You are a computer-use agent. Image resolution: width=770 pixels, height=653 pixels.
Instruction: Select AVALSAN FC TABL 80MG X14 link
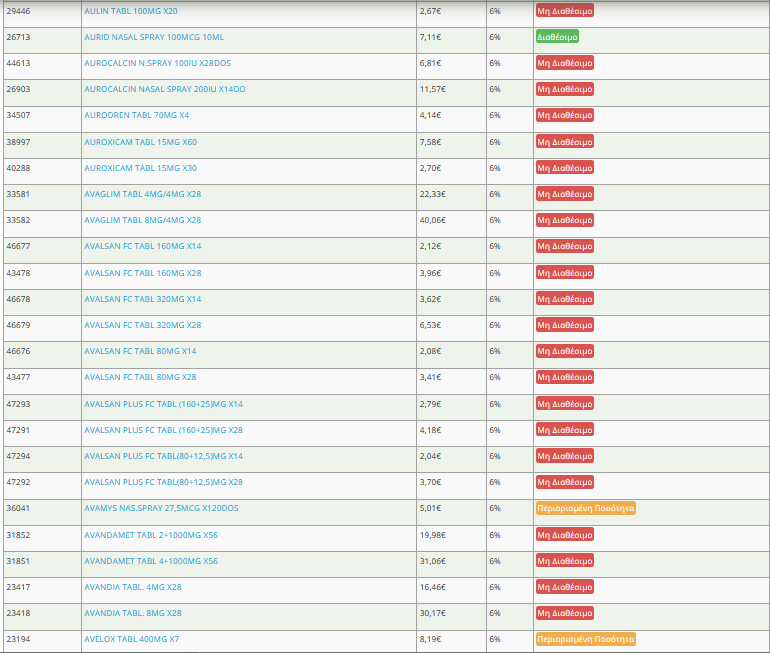point(140,351)
